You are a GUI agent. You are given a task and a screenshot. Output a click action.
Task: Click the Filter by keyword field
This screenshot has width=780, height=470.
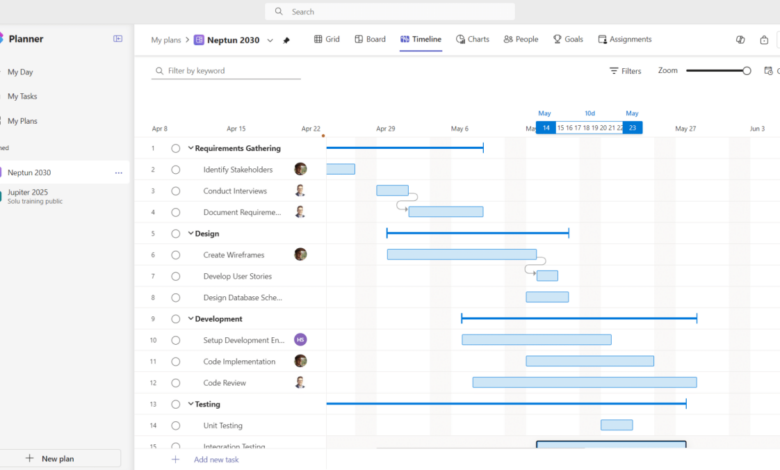coord(226,71)
